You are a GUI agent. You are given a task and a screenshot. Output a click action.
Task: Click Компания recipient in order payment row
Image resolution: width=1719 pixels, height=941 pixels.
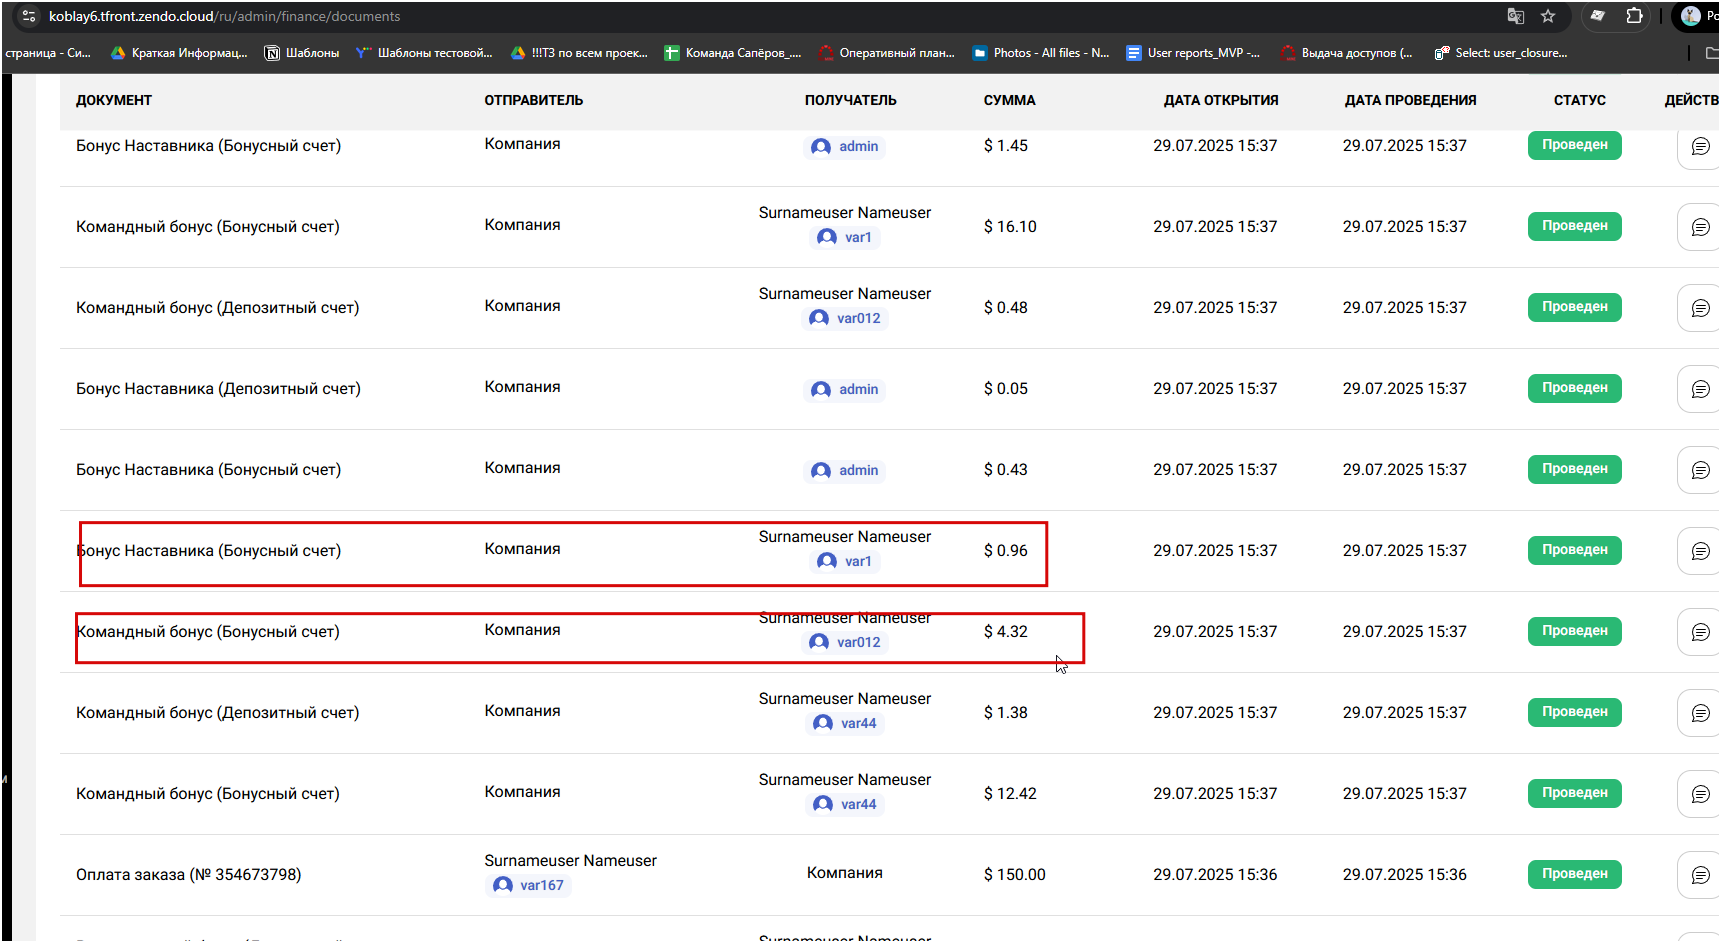click(845, 873)
